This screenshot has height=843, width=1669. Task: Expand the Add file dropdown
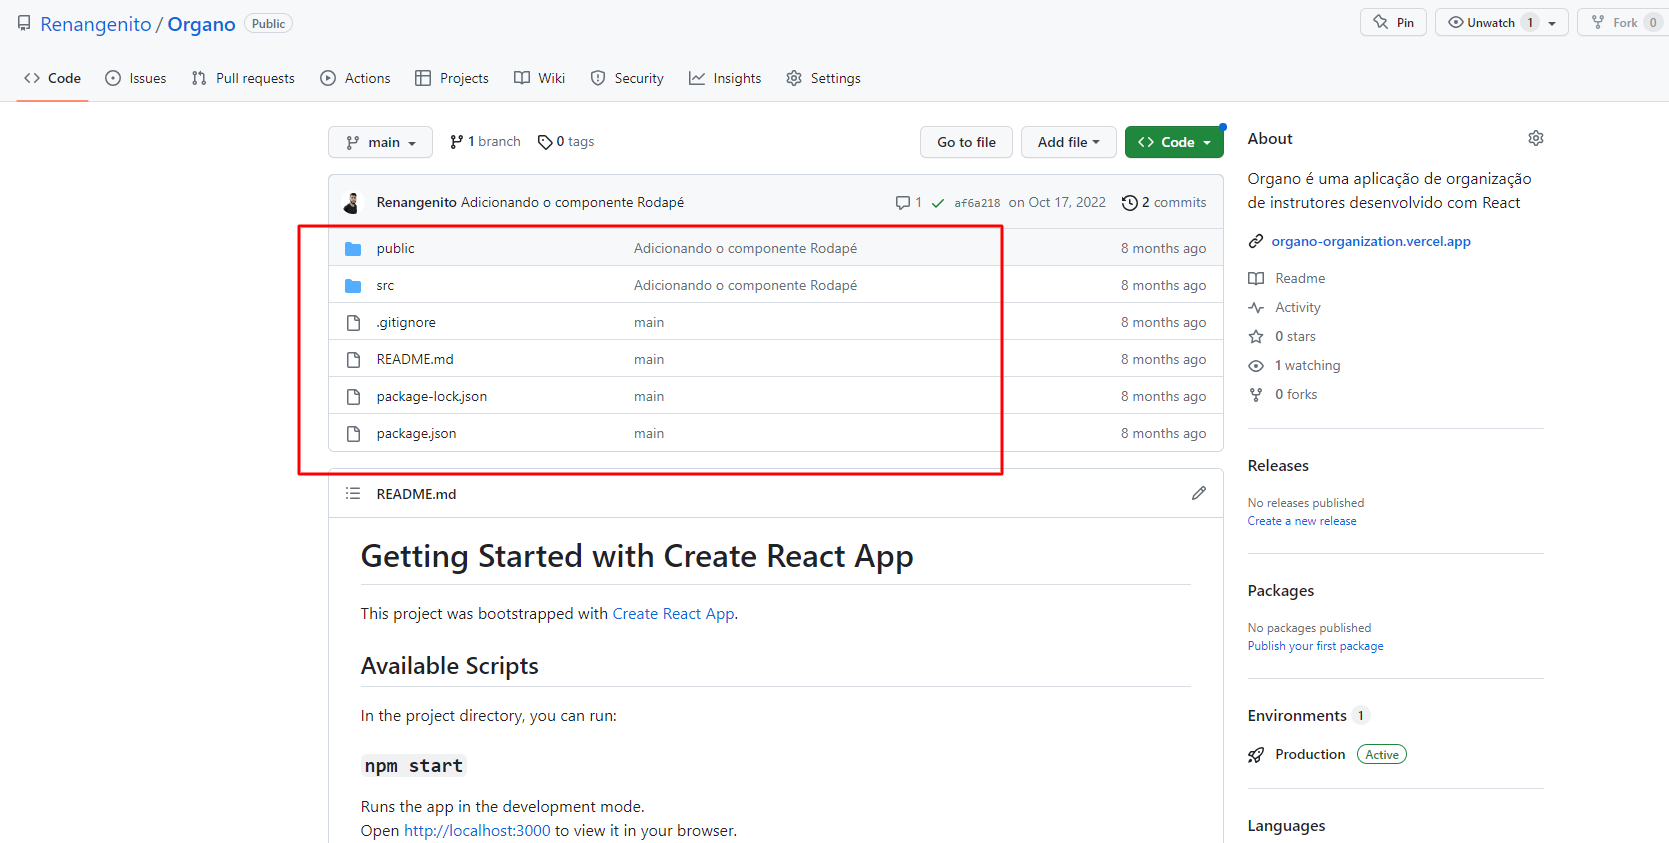[x=1068, y=142]
